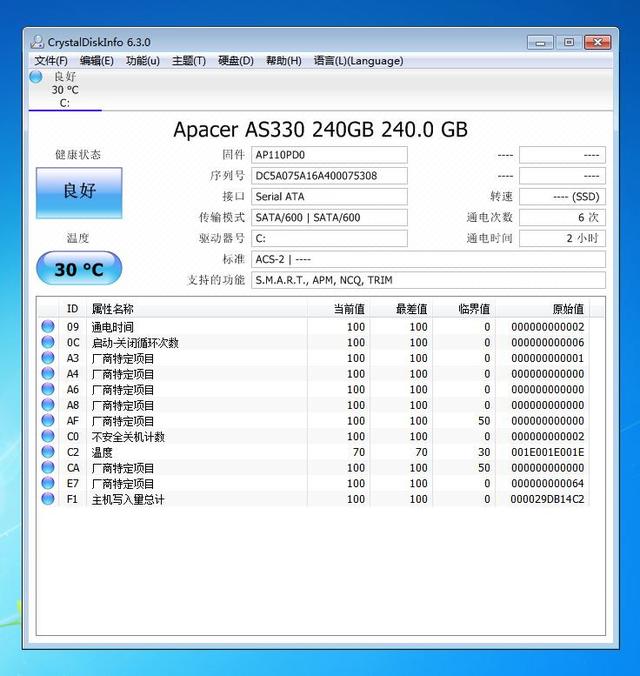Click the status orb for row 09

click(x=48, y=326)
